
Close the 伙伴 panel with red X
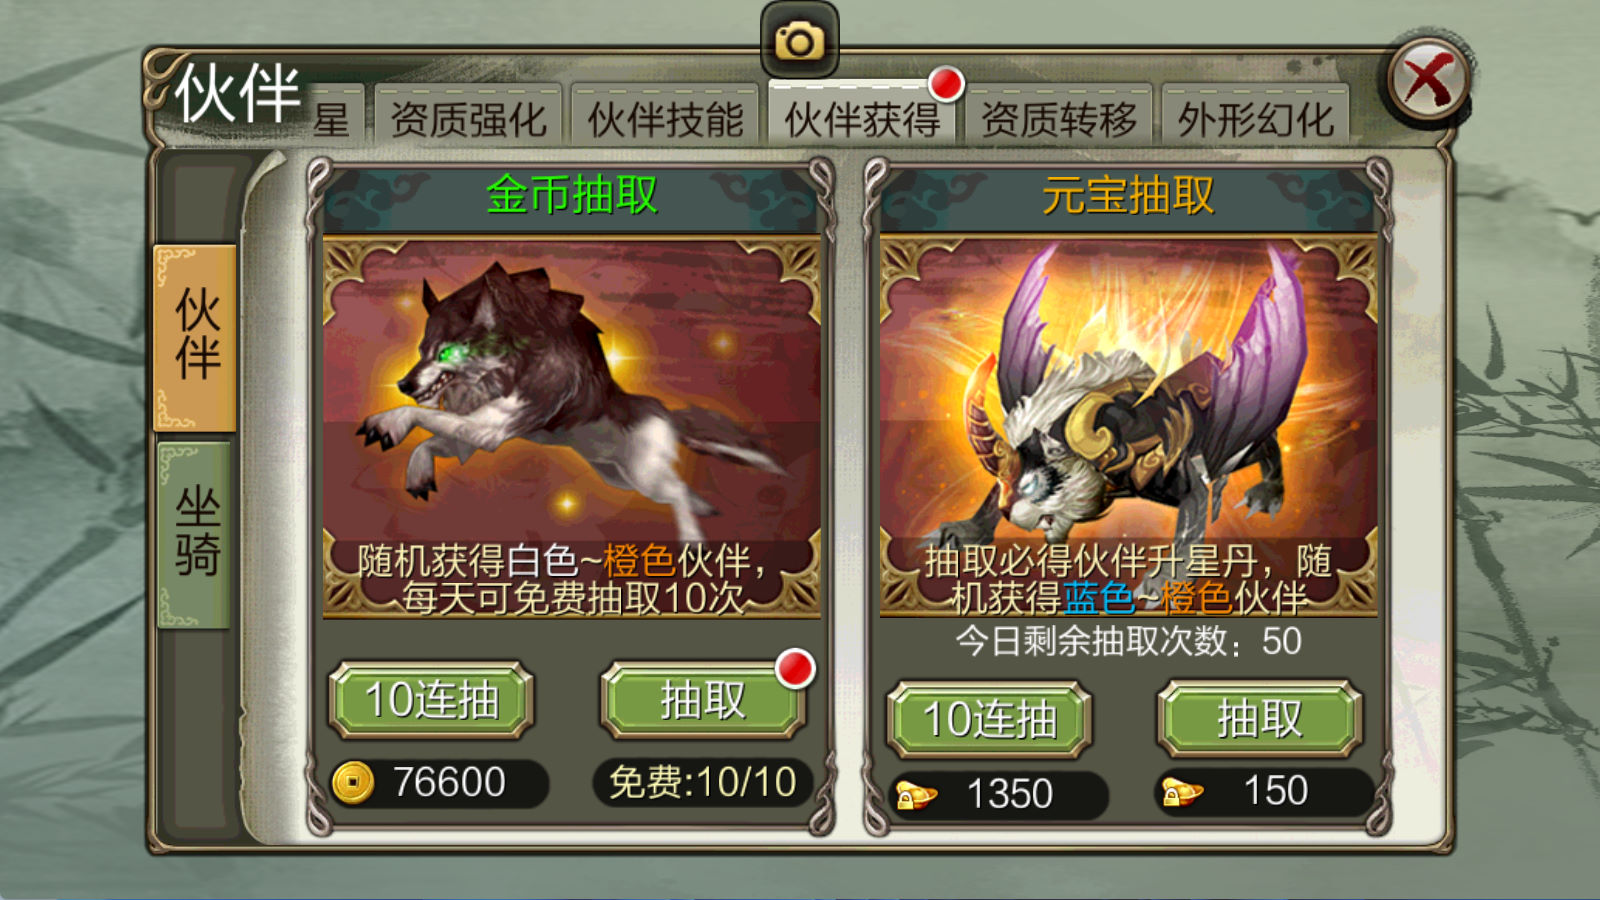[x=1428, y=81]
